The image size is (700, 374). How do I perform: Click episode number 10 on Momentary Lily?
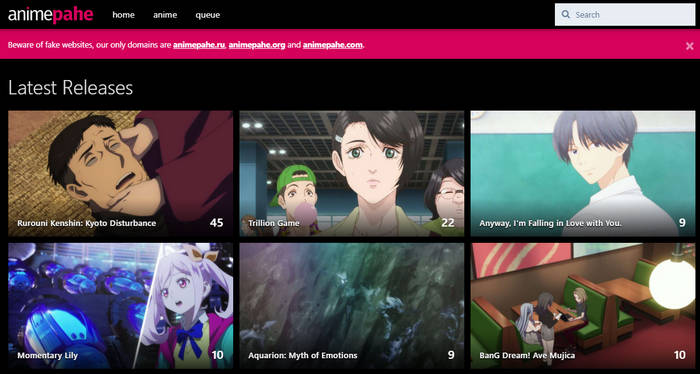click(x=217, y=355)
